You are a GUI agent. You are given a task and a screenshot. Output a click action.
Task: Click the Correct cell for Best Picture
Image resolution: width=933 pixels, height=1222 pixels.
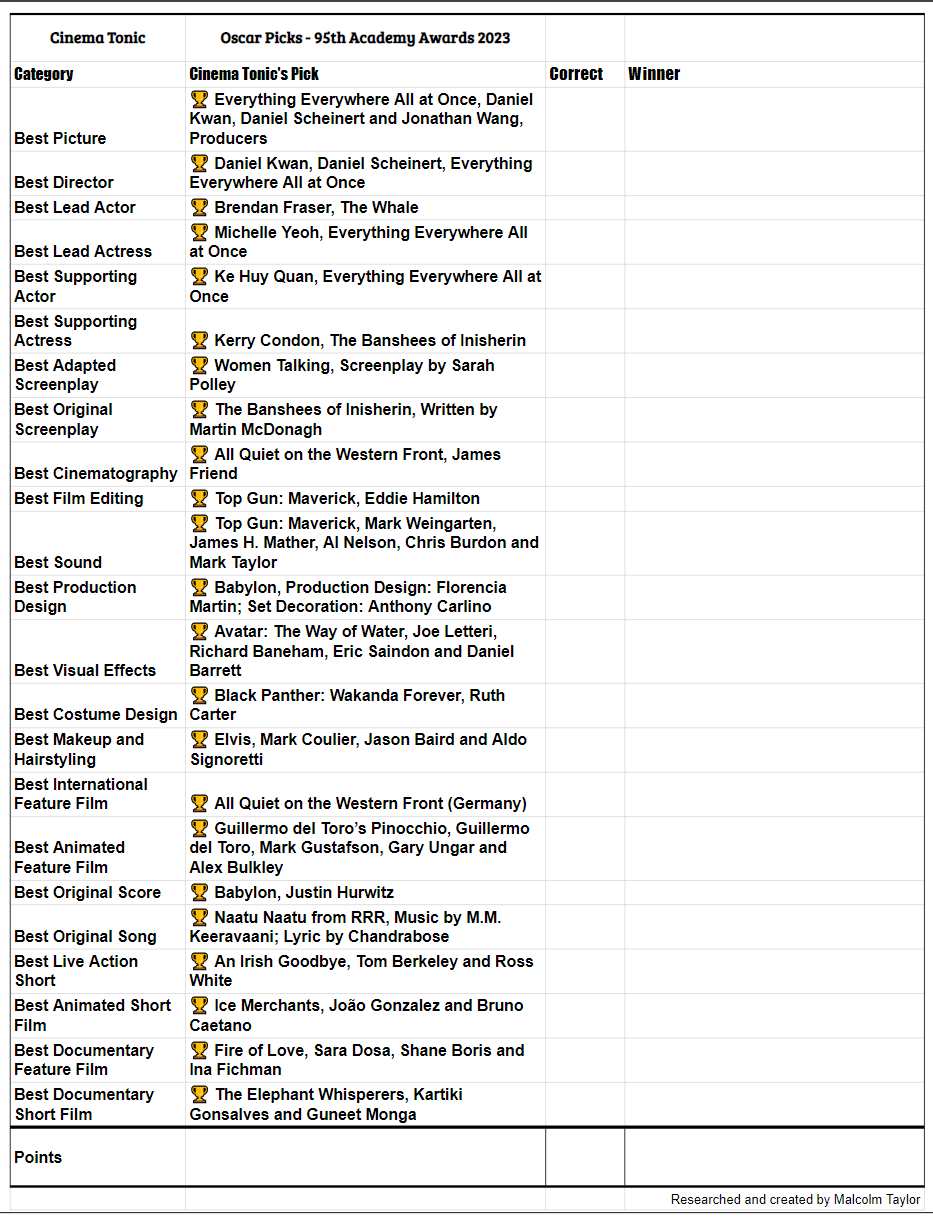[x=585, y=119]
